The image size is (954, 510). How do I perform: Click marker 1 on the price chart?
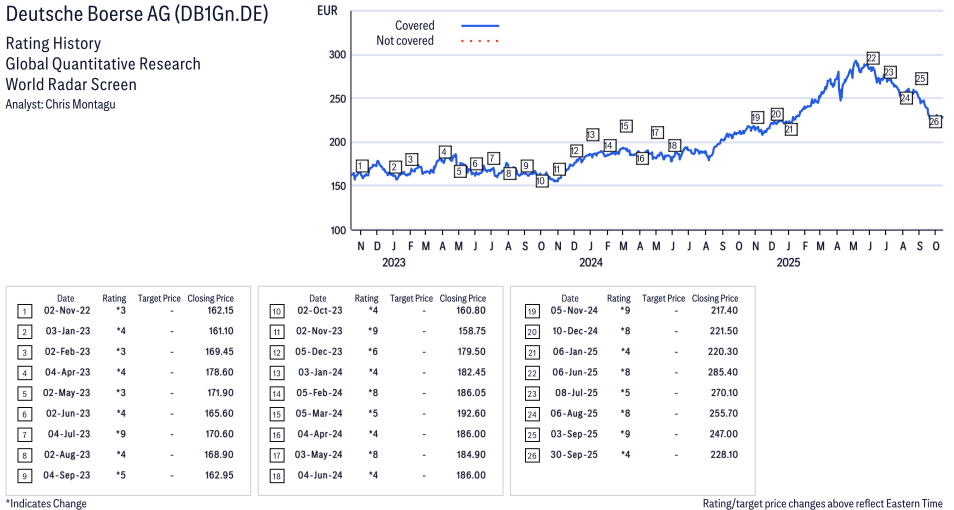(x=361, y=166)
